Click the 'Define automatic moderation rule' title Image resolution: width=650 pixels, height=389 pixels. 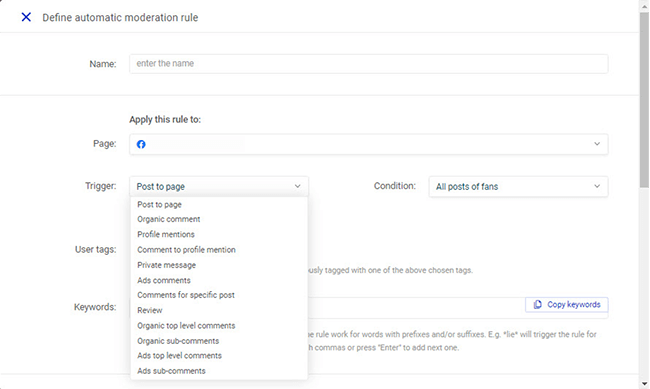(120, 17)
